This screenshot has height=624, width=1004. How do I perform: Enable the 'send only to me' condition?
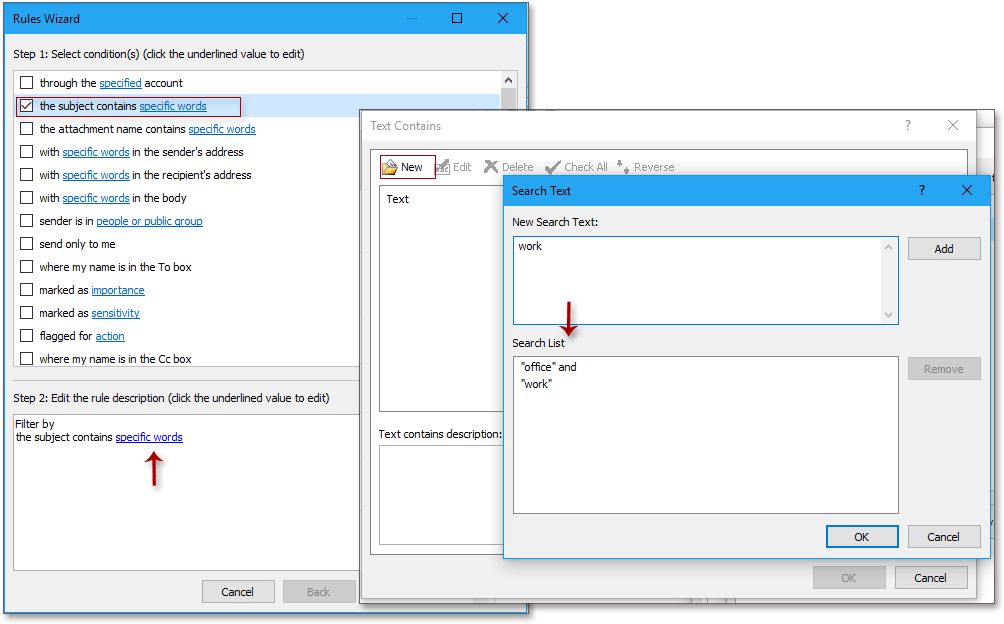[x=28, y=243]
